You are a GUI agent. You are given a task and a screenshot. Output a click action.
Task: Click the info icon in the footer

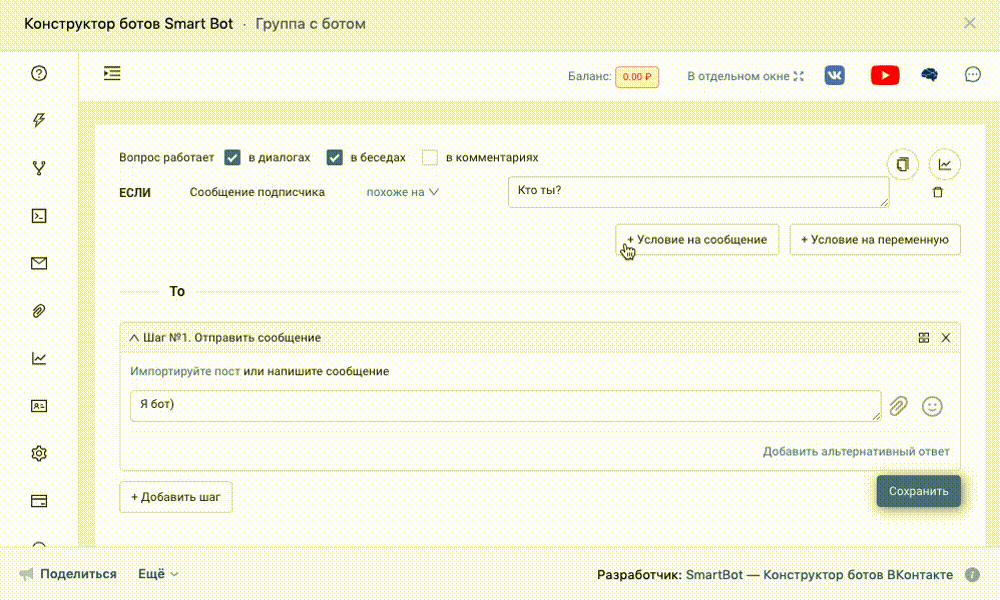tap(972, 574)
